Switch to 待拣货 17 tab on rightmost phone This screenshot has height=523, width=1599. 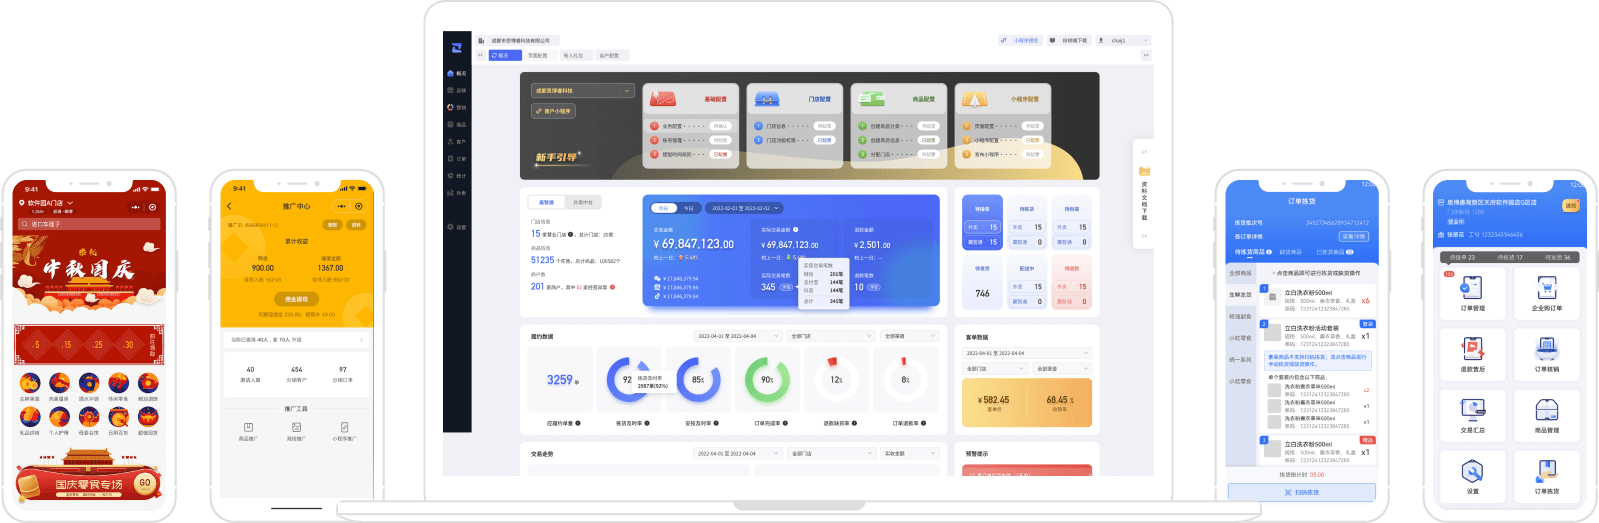[x=1510, y=257]
